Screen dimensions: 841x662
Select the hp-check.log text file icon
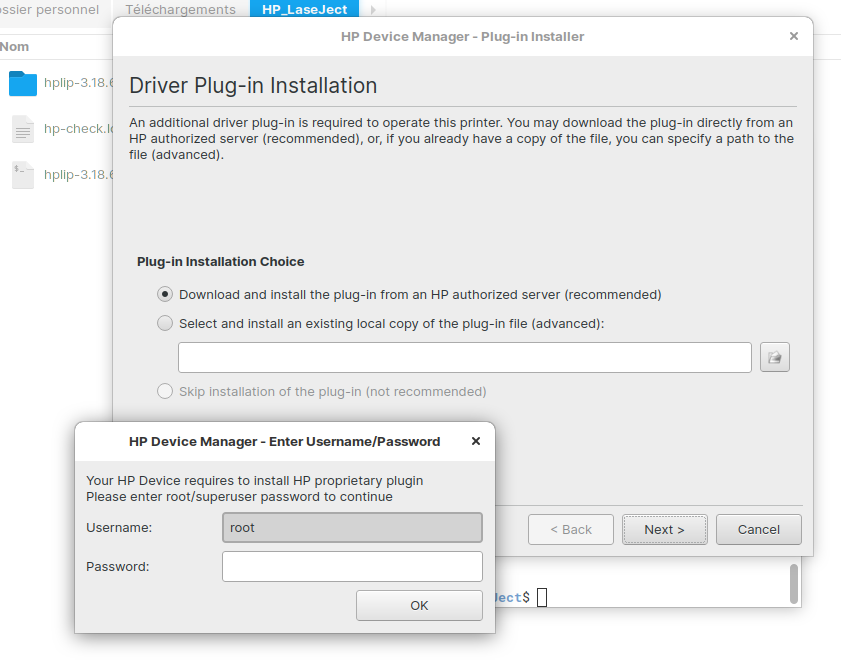(x=23, y=129)
